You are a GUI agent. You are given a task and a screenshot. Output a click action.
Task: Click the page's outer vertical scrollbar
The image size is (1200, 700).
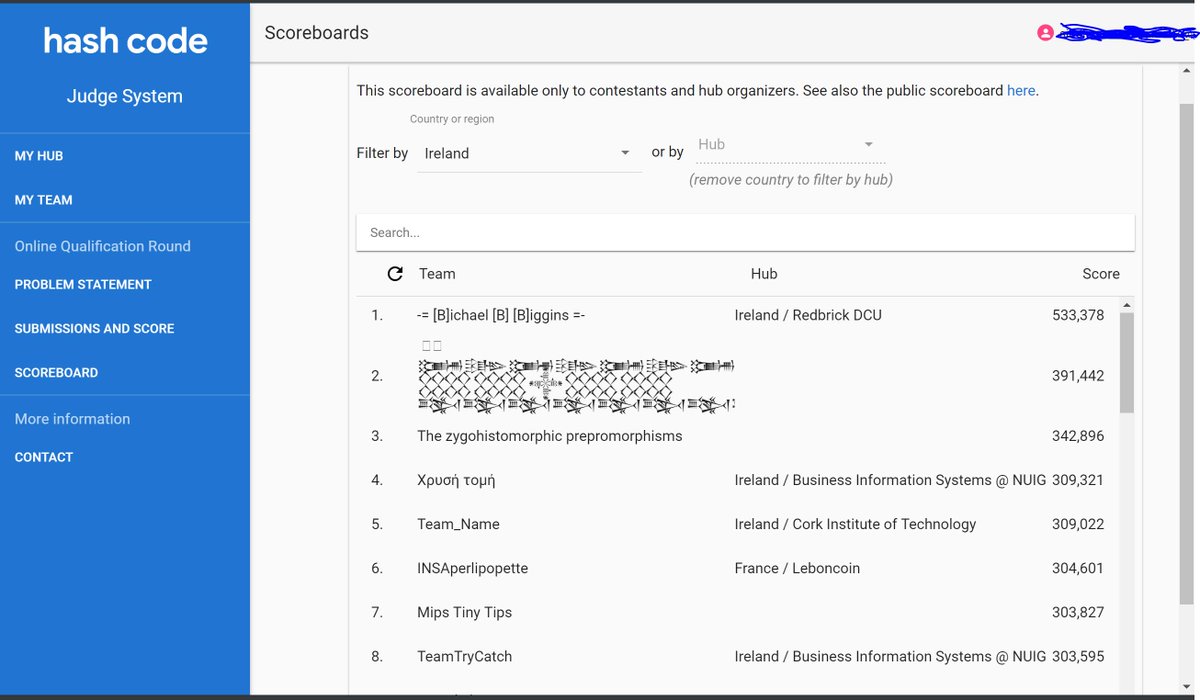(x=1187, y=354)
